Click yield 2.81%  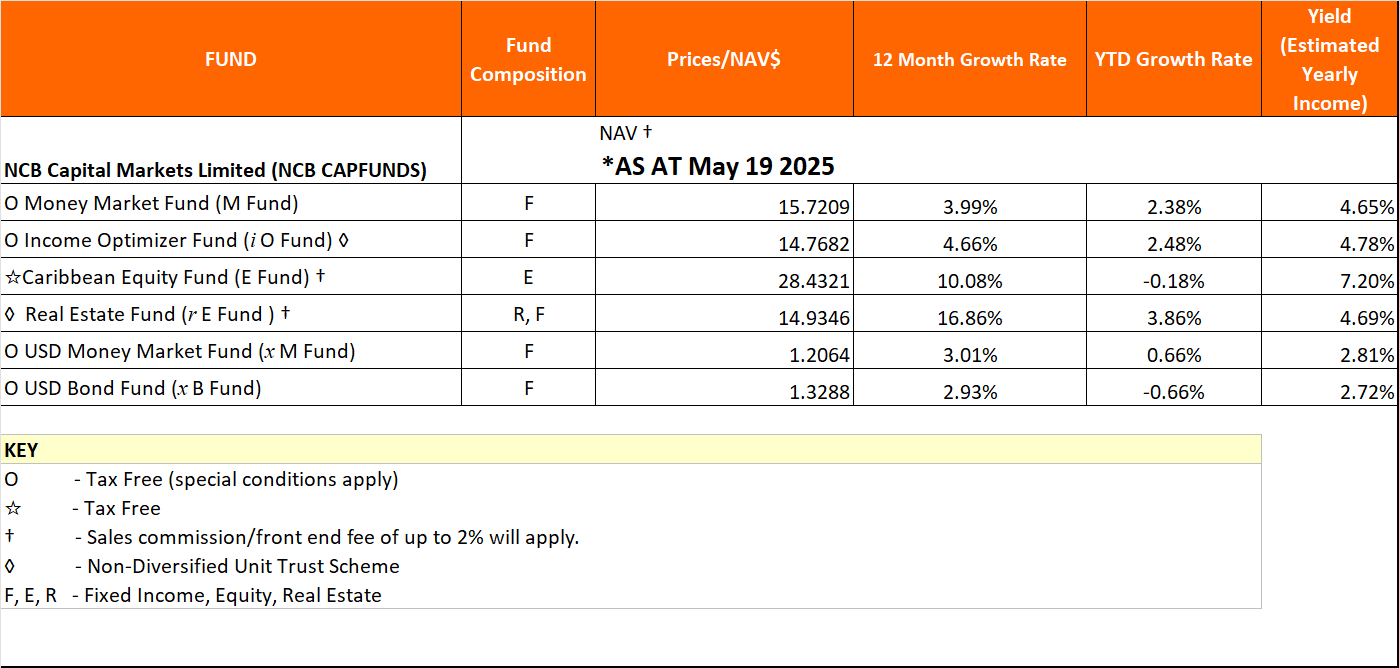pyautogui.click(x=1369, y=356)
